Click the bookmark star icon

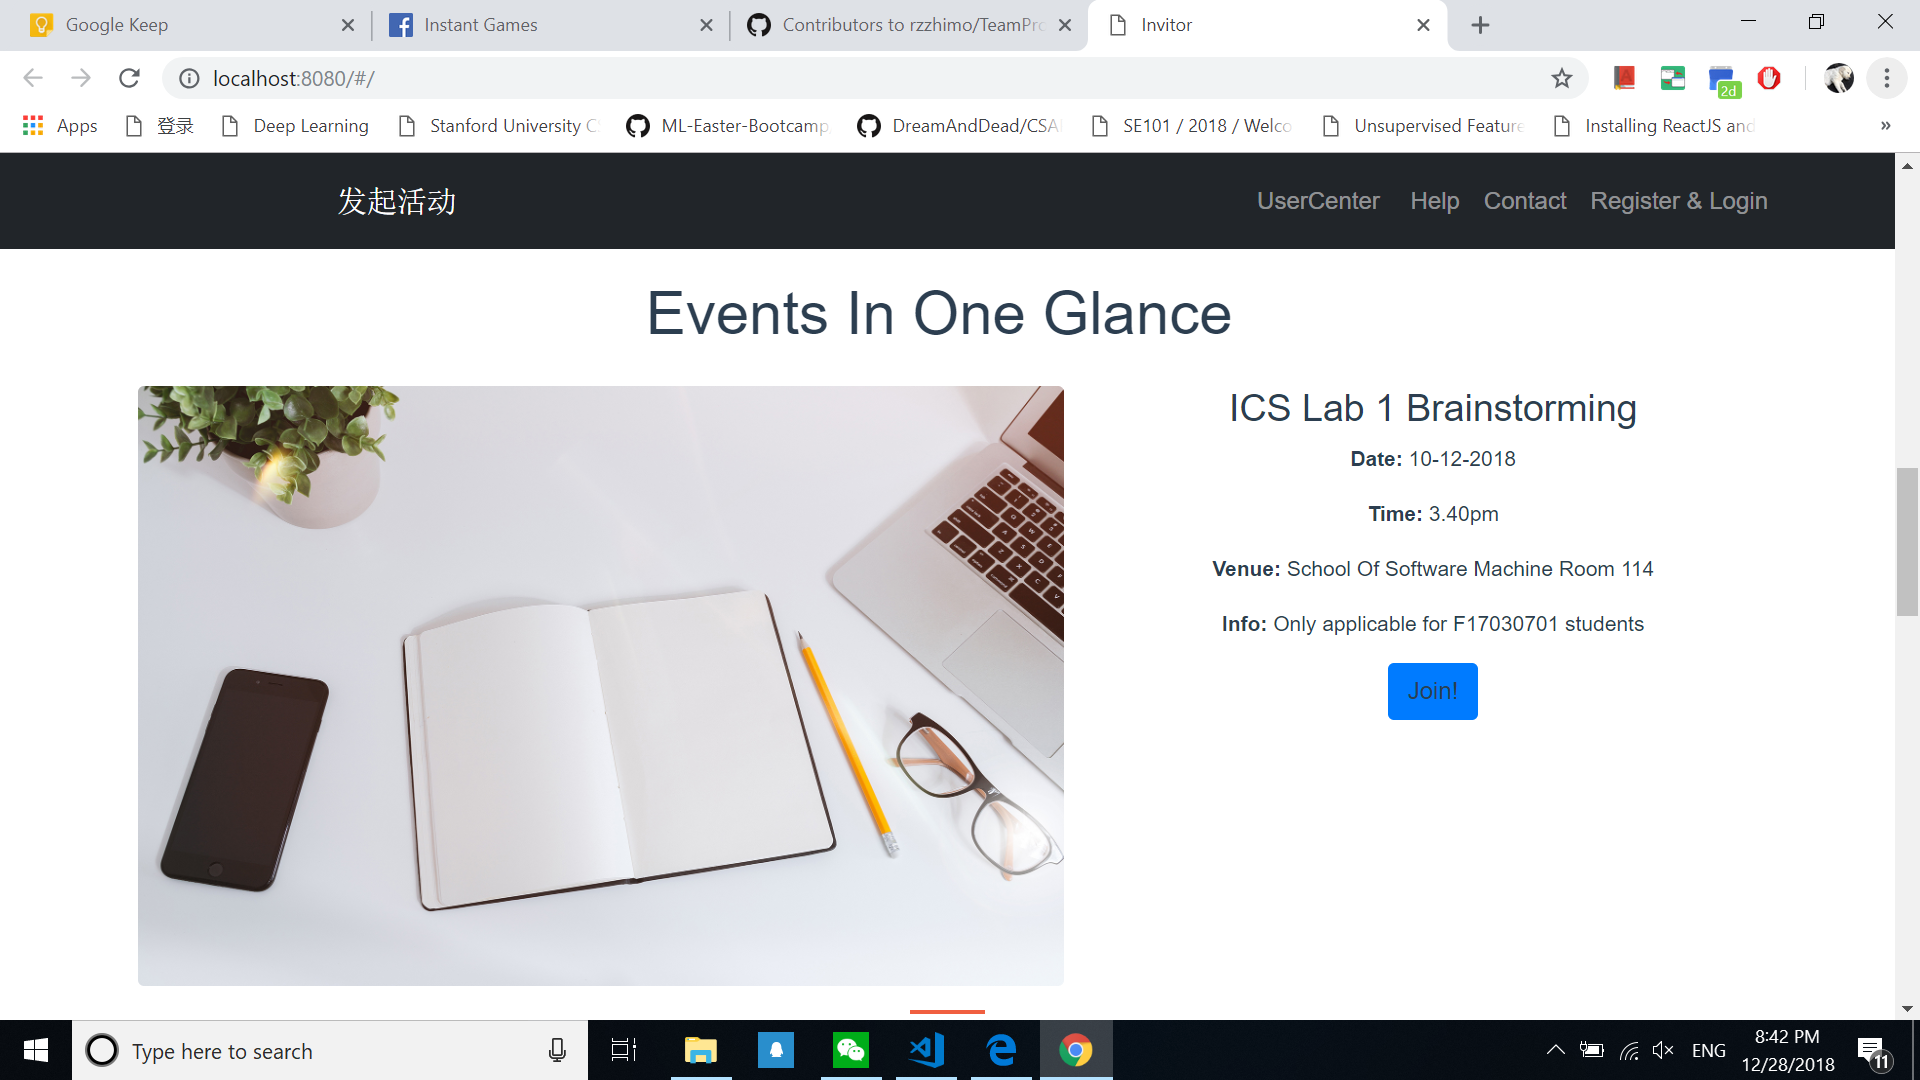coord(1561,78)
